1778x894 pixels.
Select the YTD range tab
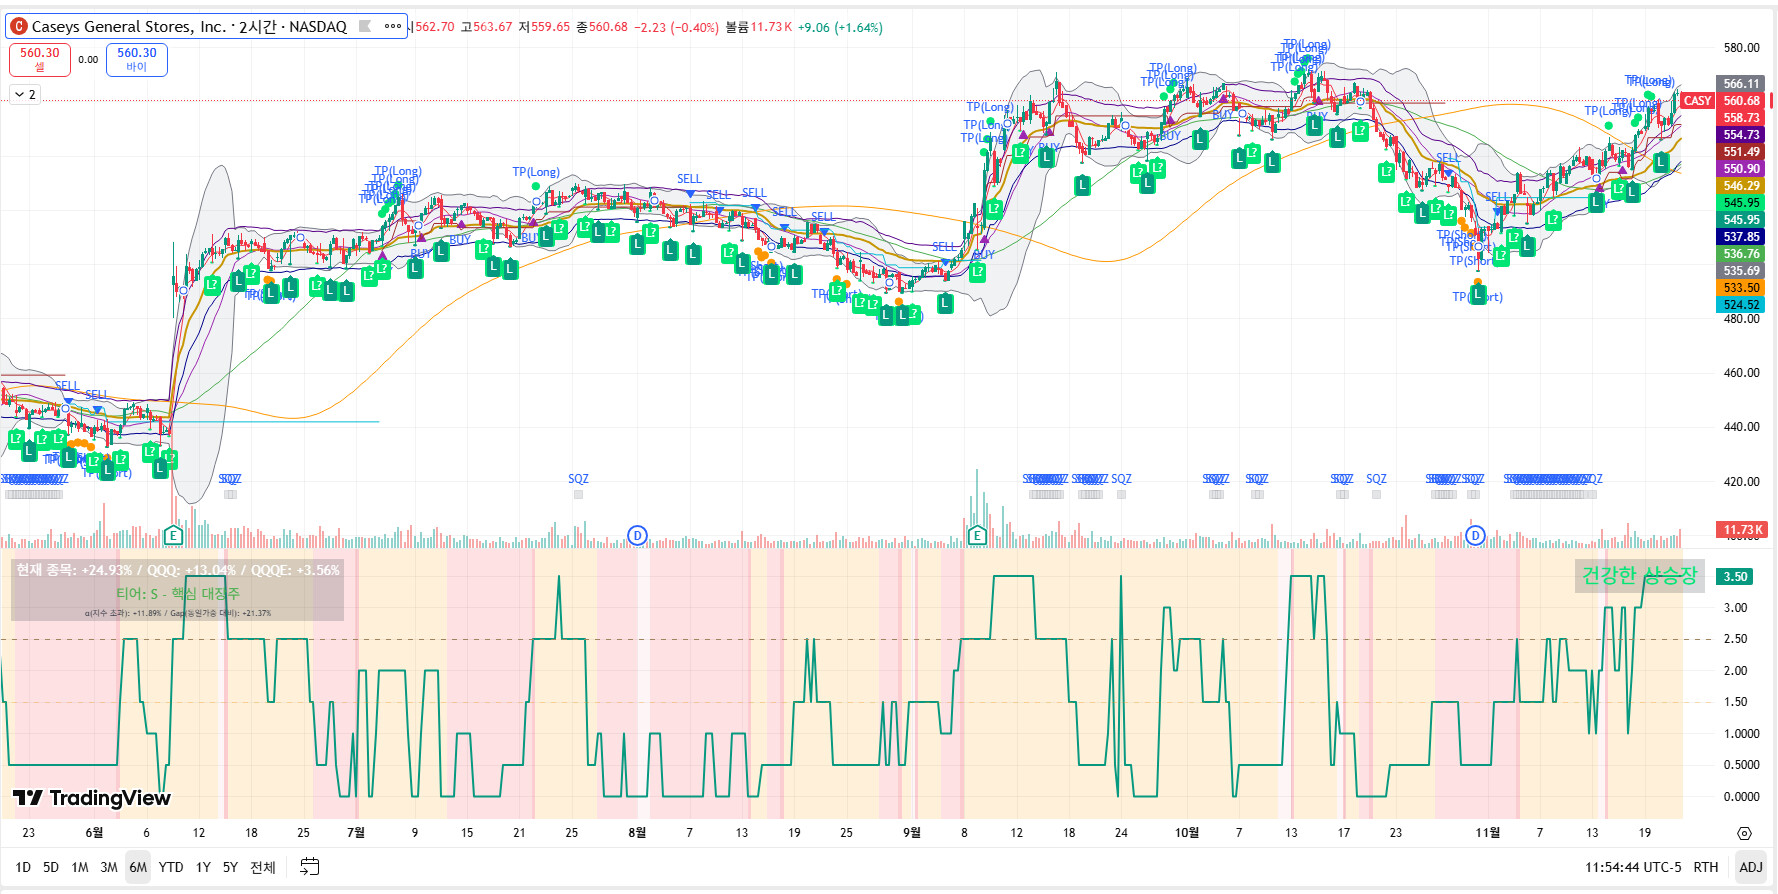pyautogui.click(x=171, y=867)
